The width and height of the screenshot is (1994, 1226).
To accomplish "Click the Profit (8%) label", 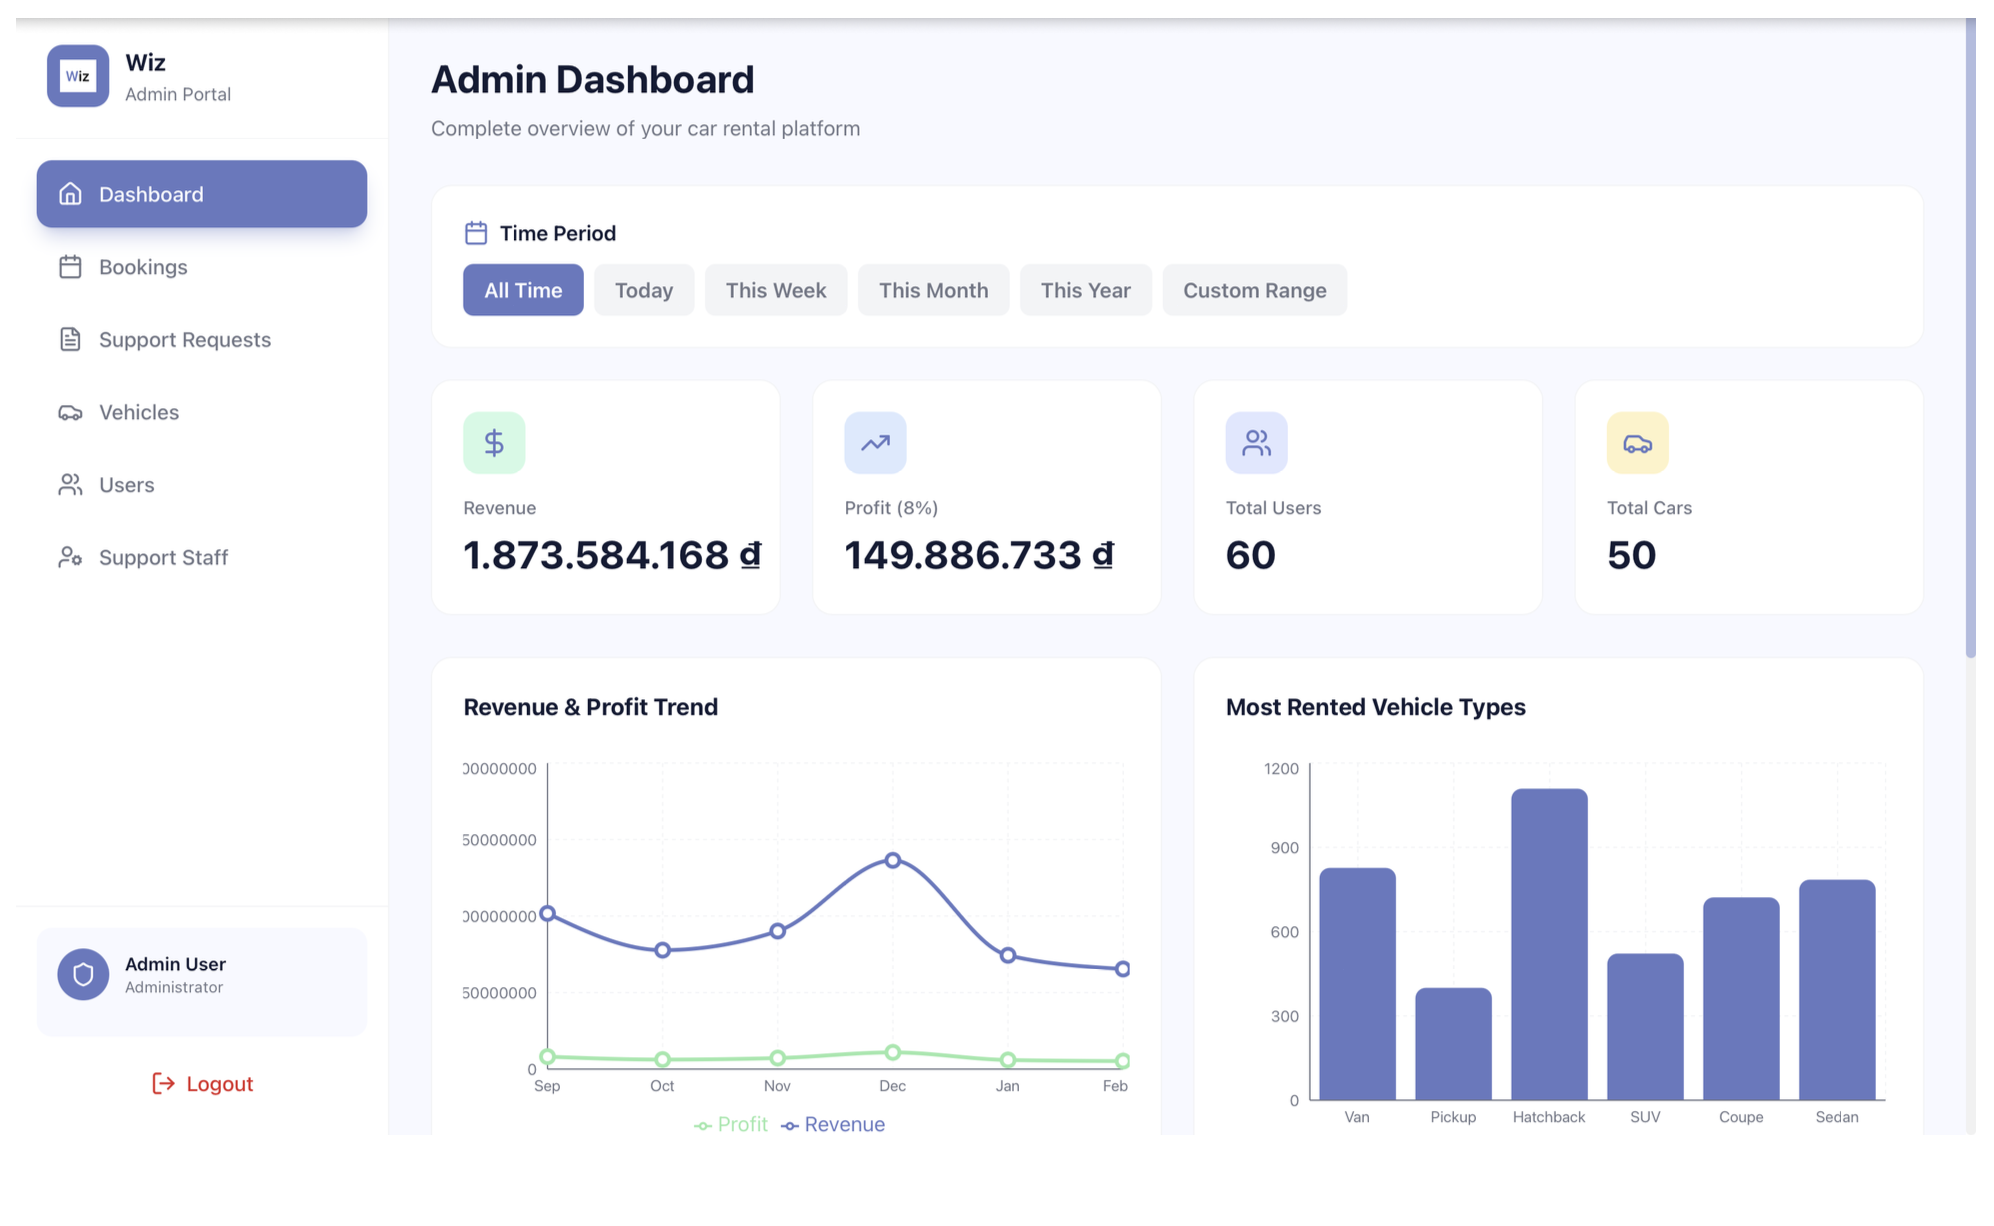I will click(891, 508).
